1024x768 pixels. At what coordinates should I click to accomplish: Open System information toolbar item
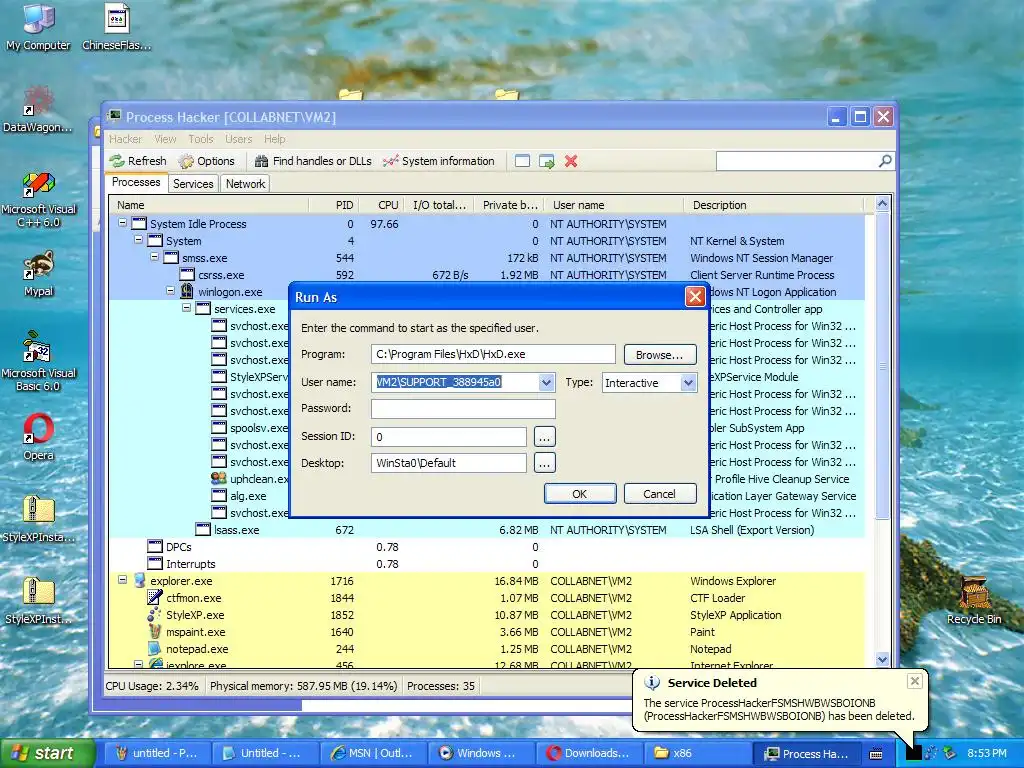tap(439, 161)
